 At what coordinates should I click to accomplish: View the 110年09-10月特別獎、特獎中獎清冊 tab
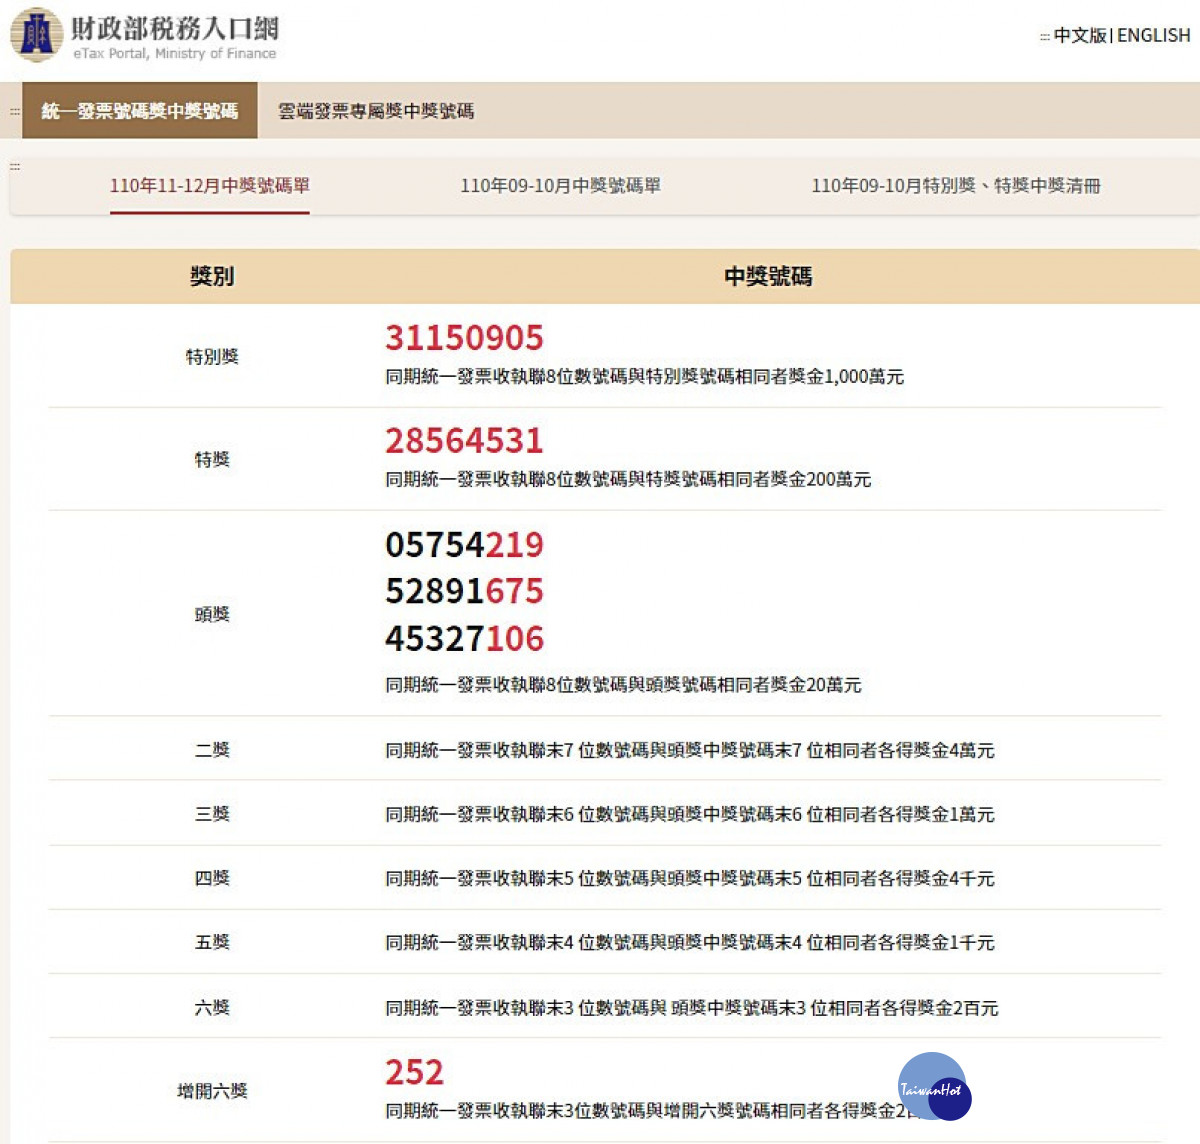[957, 186]
